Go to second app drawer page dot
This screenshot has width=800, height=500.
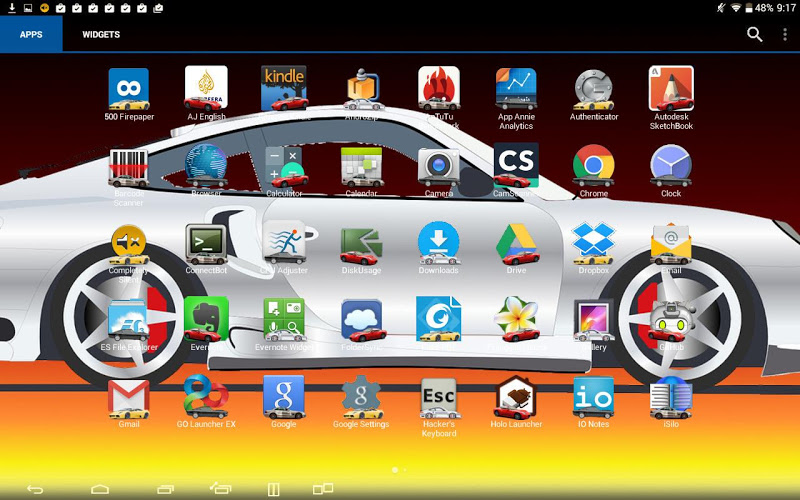tap(405, 470)
